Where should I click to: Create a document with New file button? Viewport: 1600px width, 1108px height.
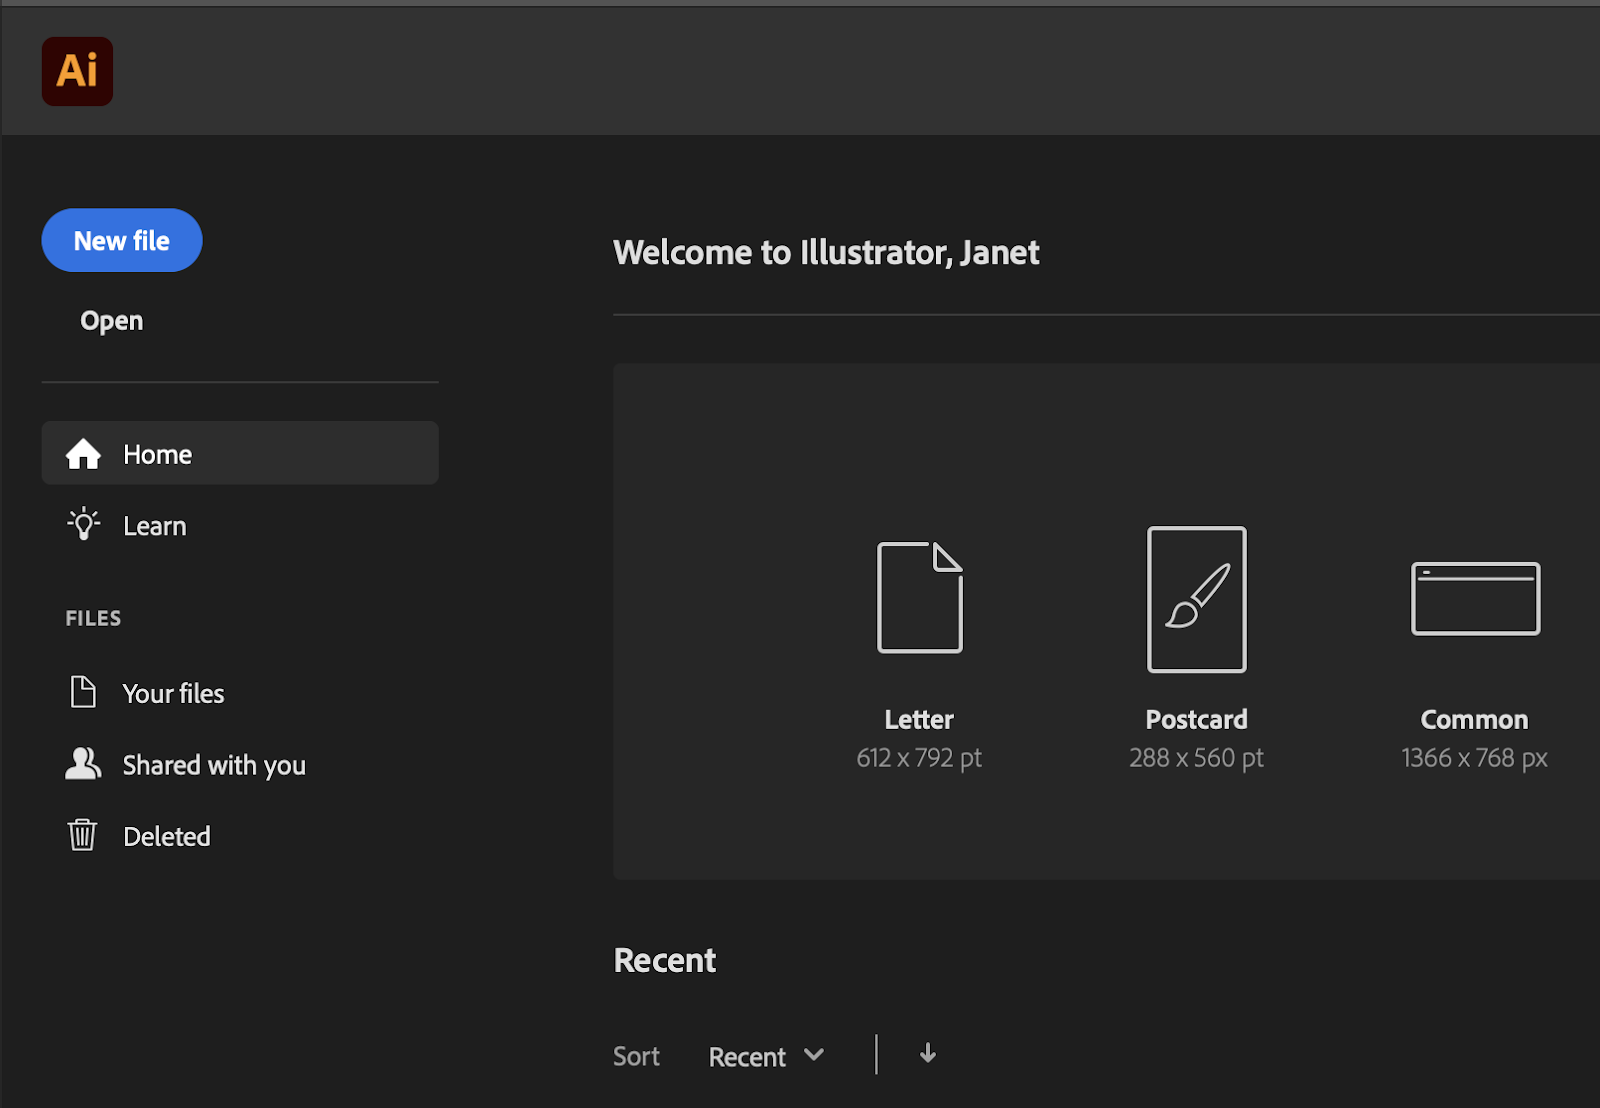click(122, 240)
